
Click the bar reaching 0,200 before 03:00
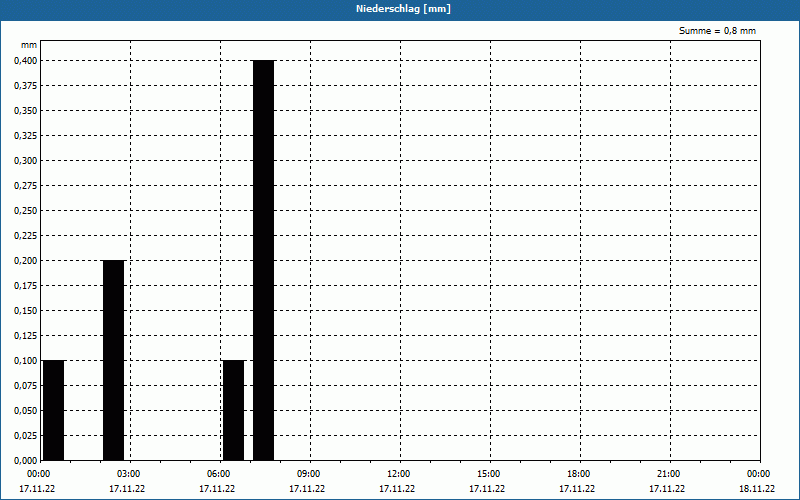coord(113,360)
